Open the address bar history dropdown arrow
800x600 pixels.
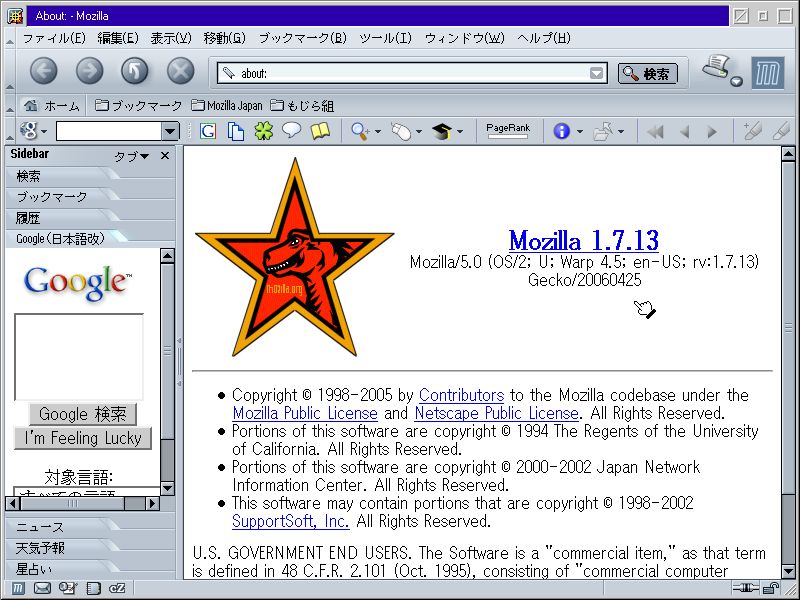pyautogui.click(x=596, y=73)
